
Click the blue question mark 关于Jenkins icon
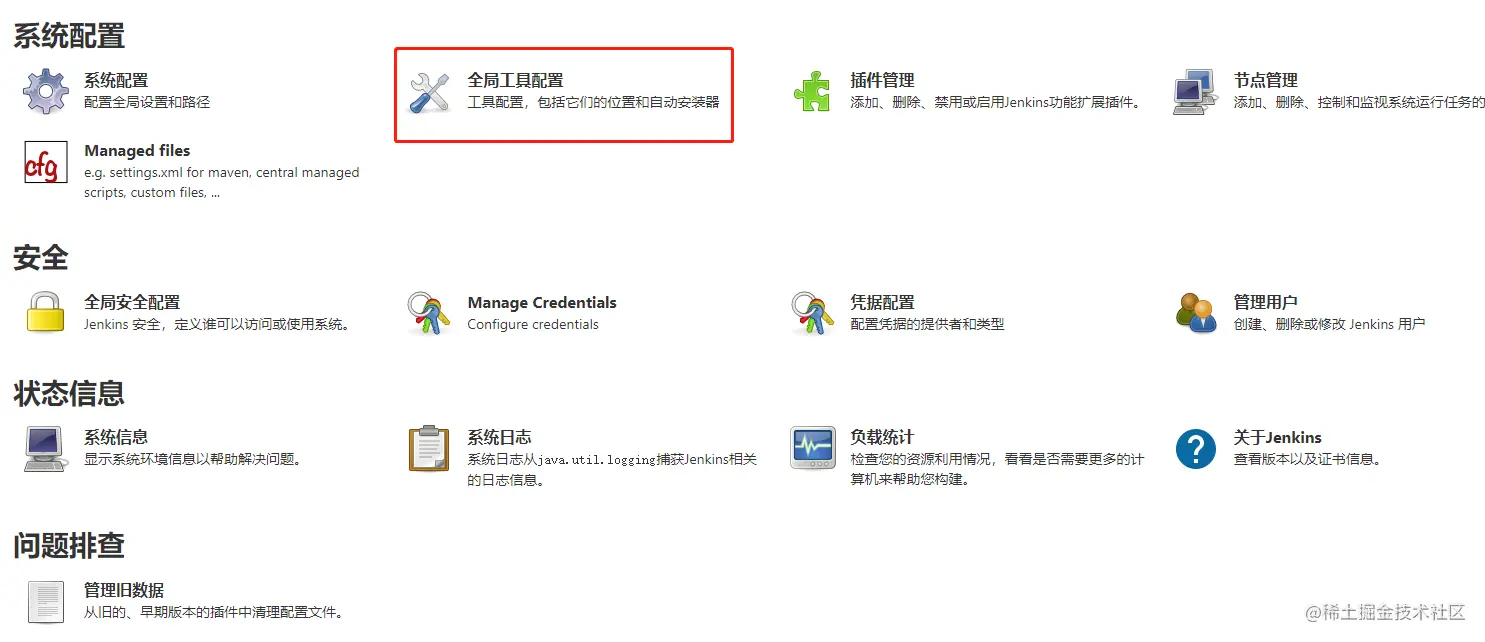[1196, 448]
